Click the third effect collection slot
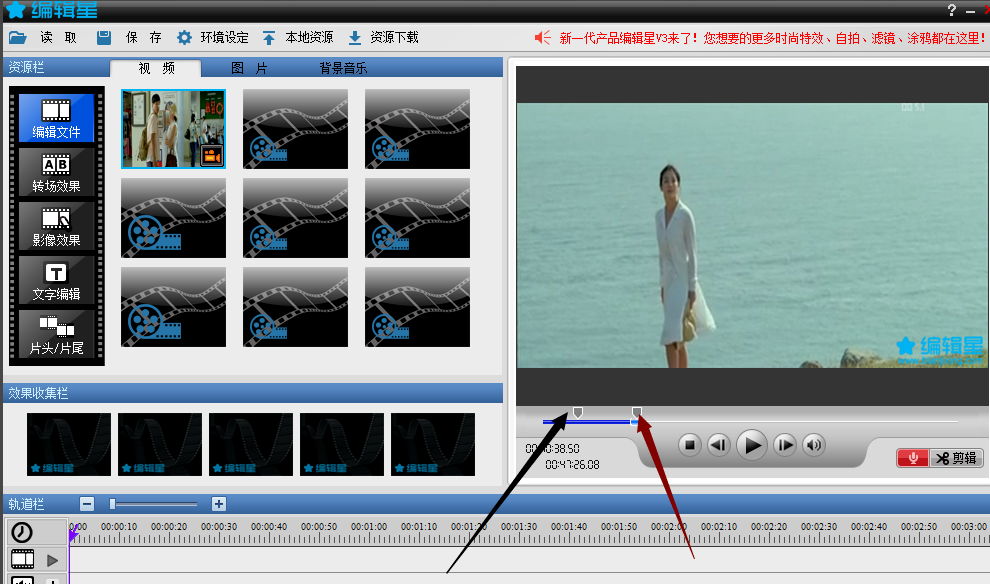 251,444
